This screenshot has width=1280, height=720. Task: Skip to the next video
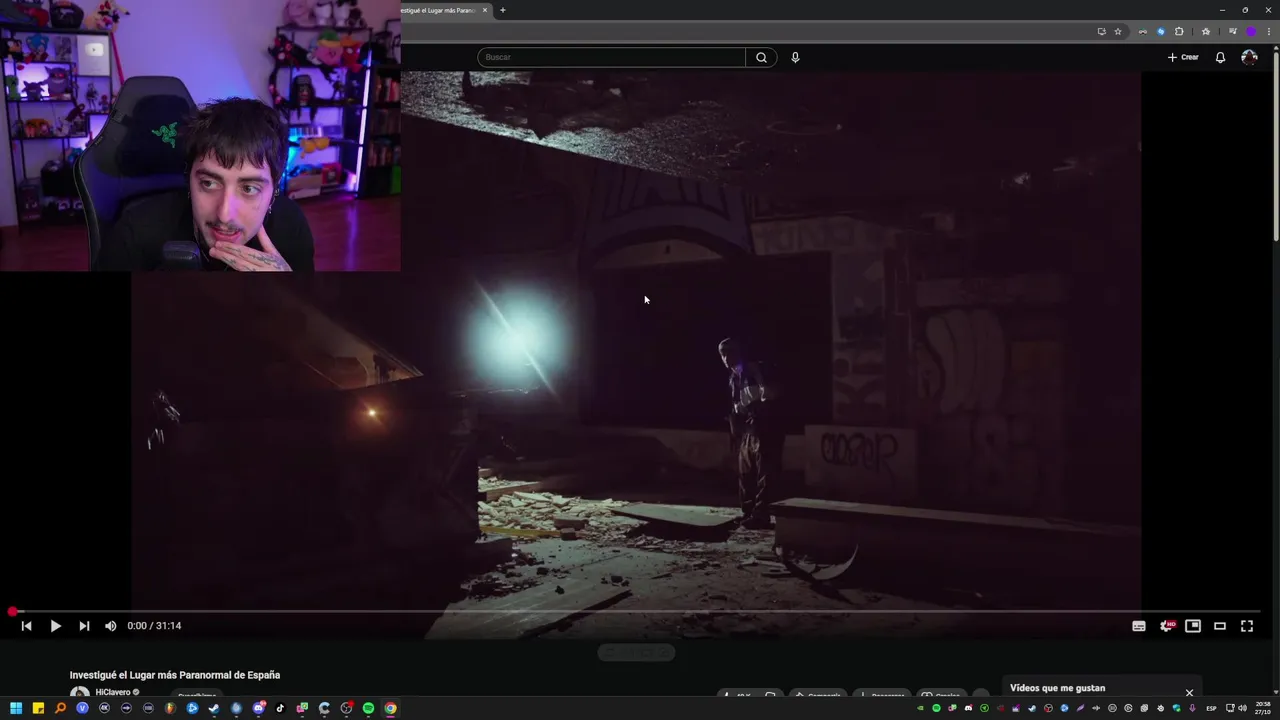tap(84, 626)
